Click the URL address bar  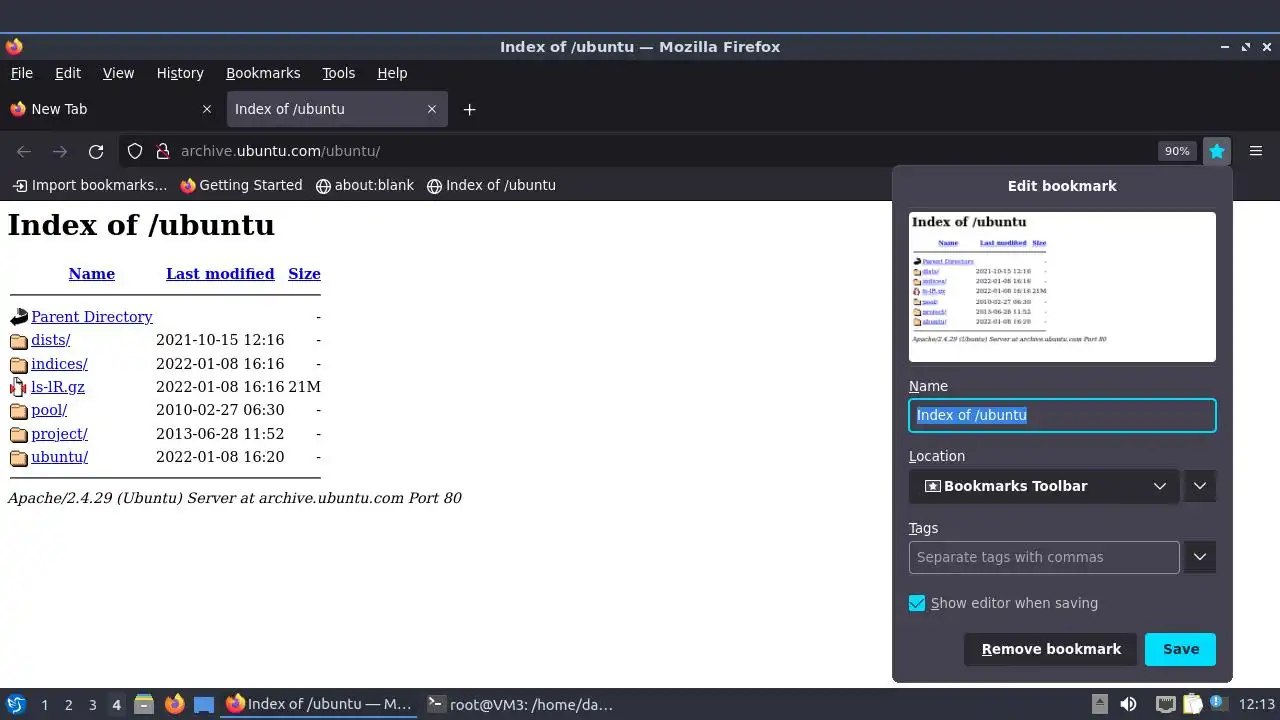(x=660, y=151)
